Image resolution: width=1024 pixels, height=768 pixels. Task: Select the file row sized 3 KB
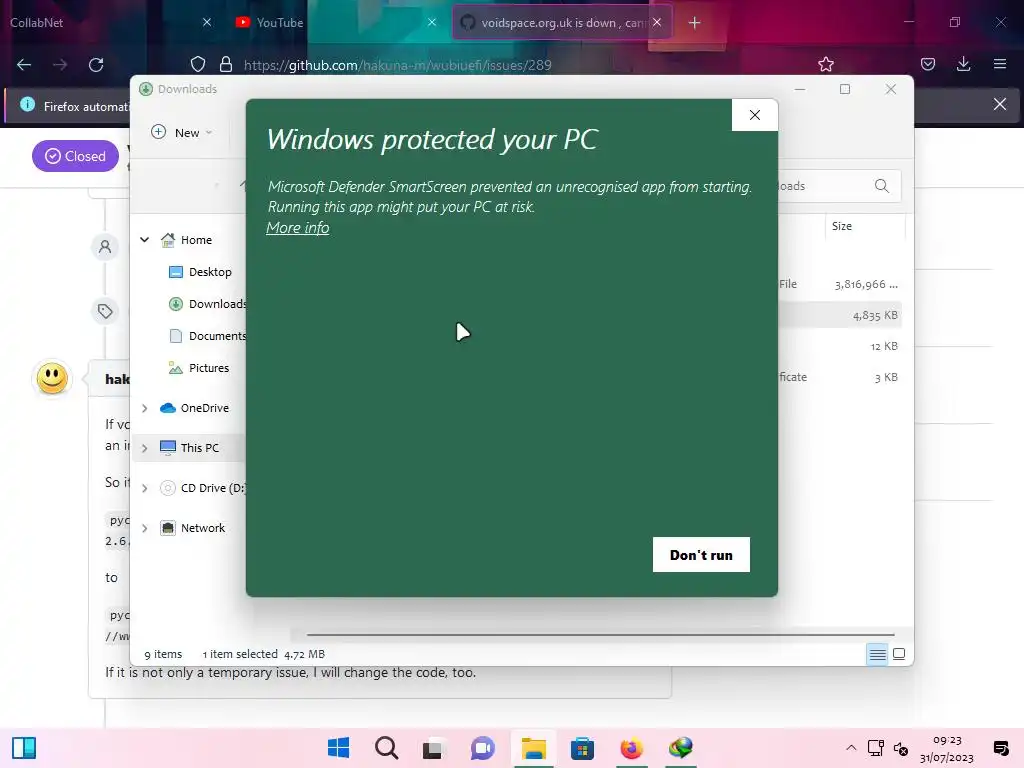pyautogui.click(x=840, y=377)
